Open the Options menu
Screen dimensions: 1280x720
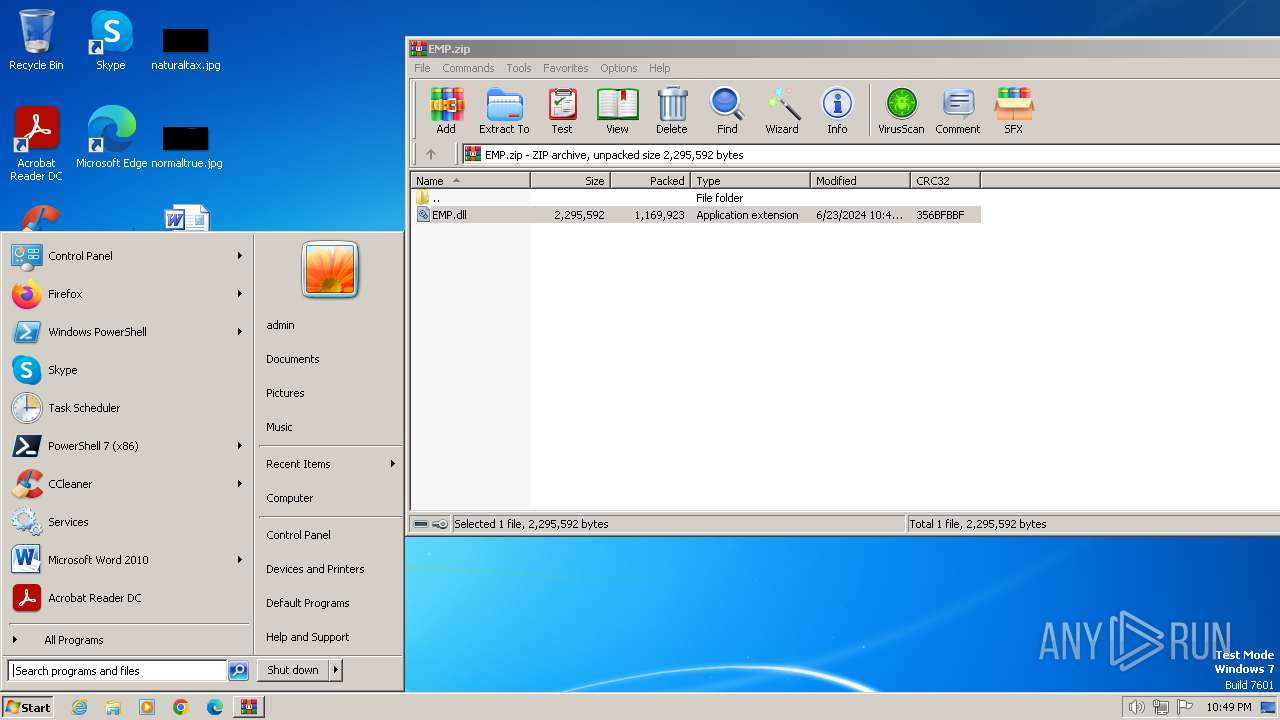click(x=618, y=68)
